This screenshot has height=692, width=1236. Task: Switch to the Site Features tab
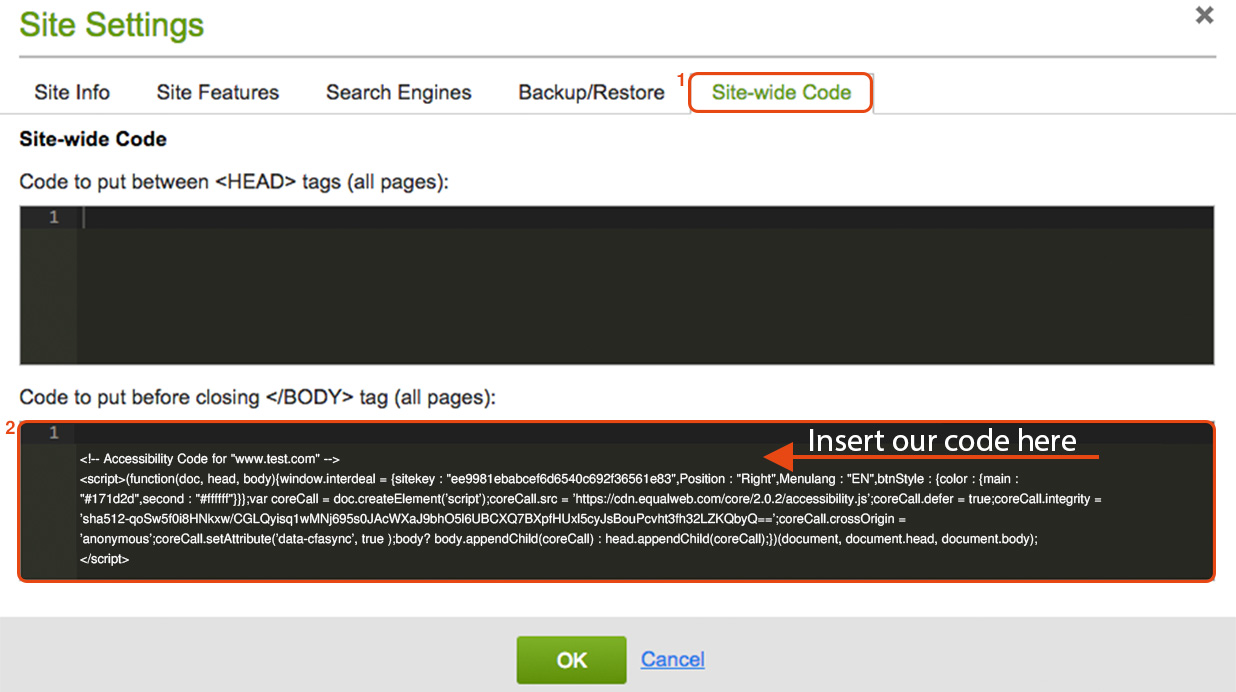pos(218,92)
